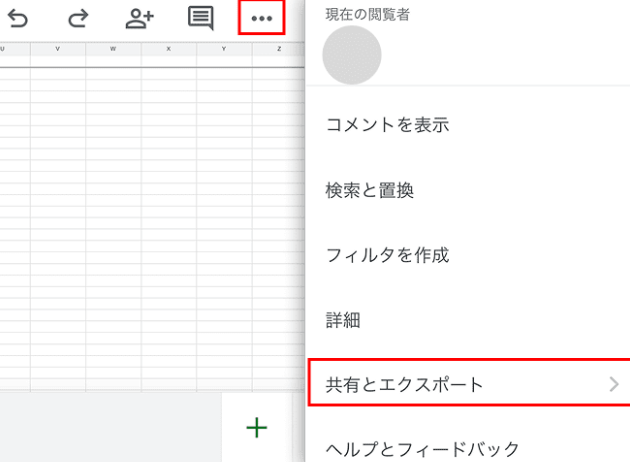Select column W header

click(x=112, y=49)
